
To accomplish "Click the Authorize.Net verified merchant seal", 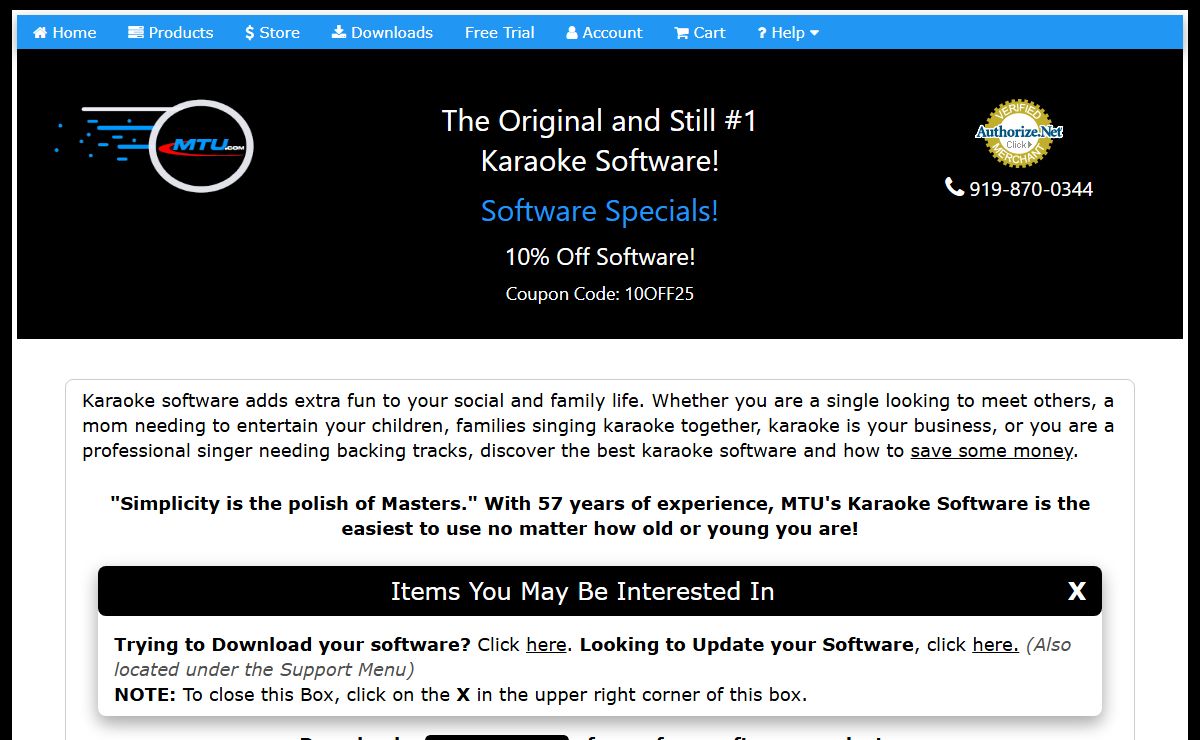I will pos(1019,133).
